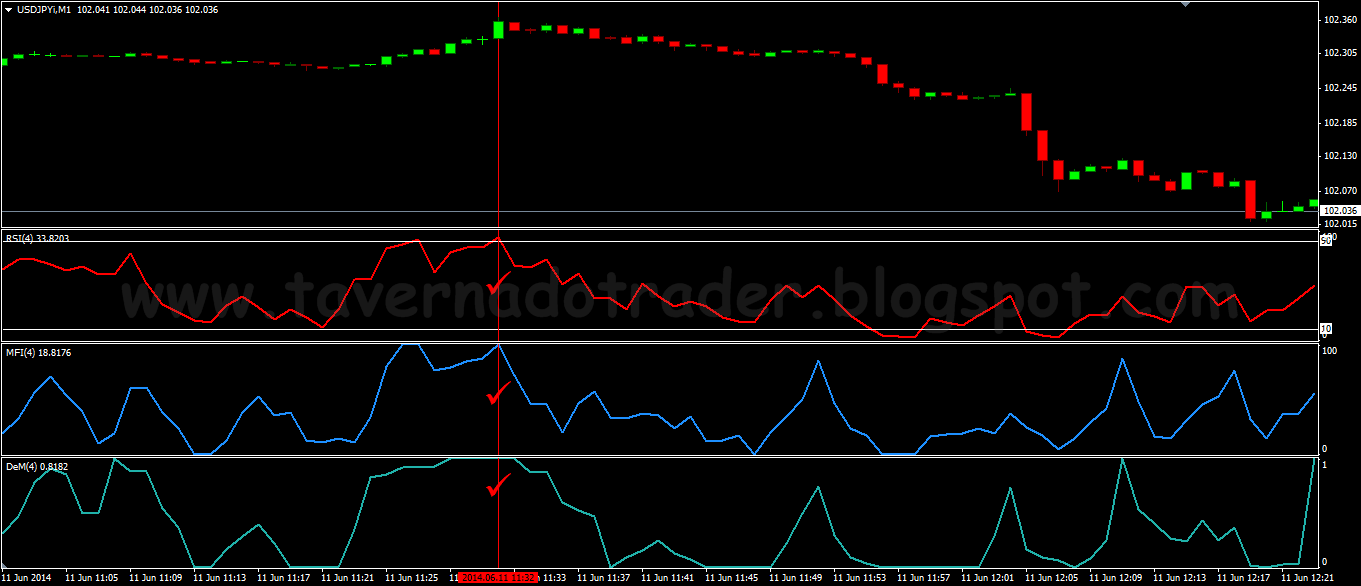Screen dimensions: 1361x586
Task: Click the 11 Jun 11:25 time label
Action: click(411, 578)
